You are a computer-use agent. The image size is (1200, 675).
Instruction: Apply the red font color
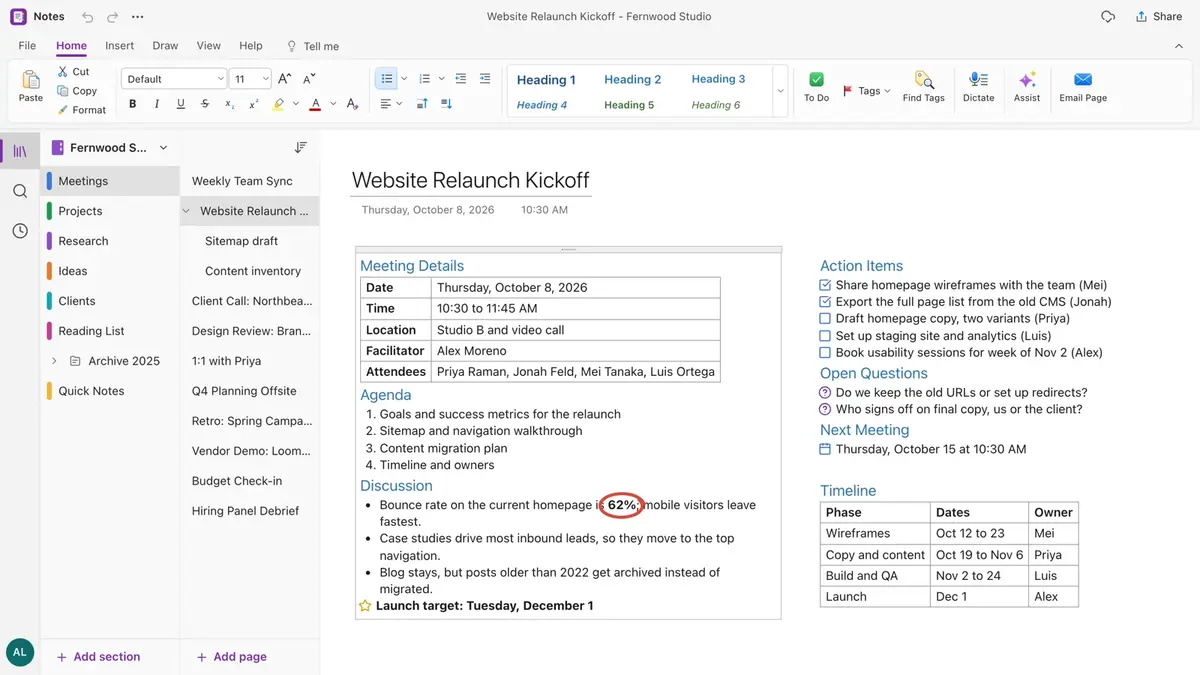click(316, 104)
